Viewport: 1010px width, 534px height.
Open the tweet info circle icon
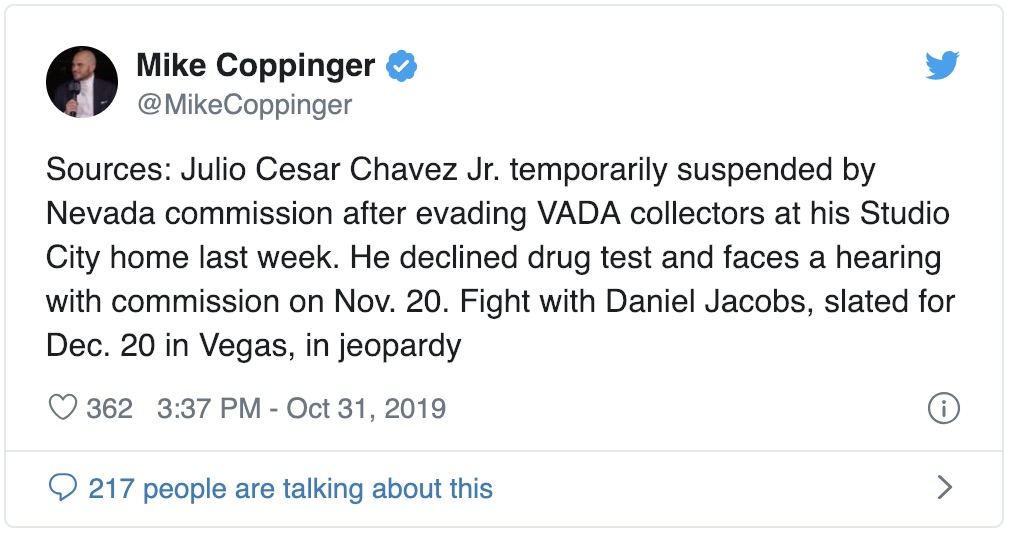pos(944,409)
